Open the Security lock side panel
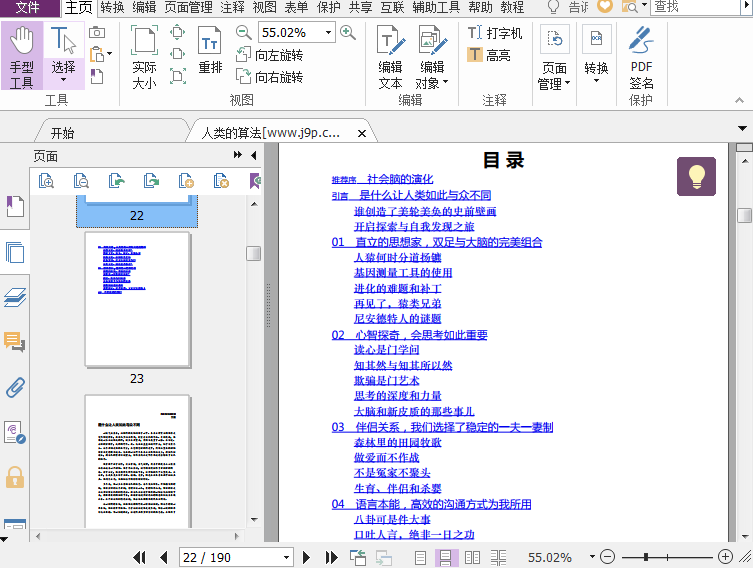 pyautogui.click(x=15, y=477)
